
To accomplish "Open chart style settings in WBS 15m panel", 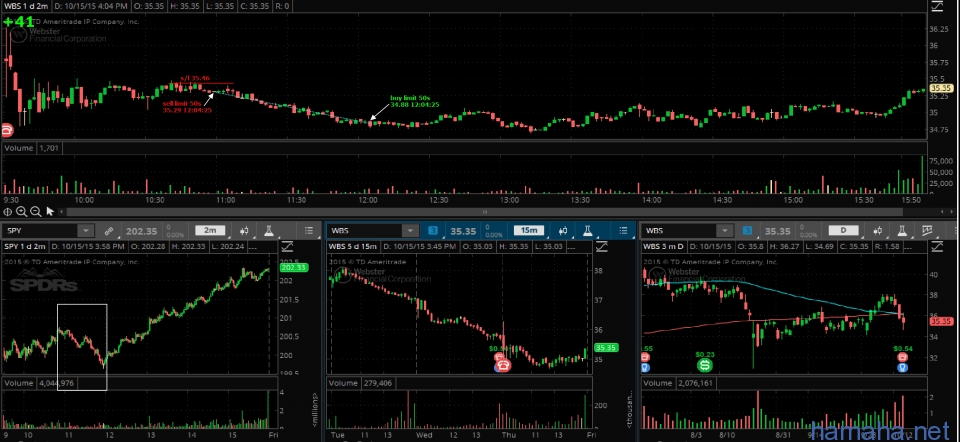I will pyautogui.click(x=563, y=231).
